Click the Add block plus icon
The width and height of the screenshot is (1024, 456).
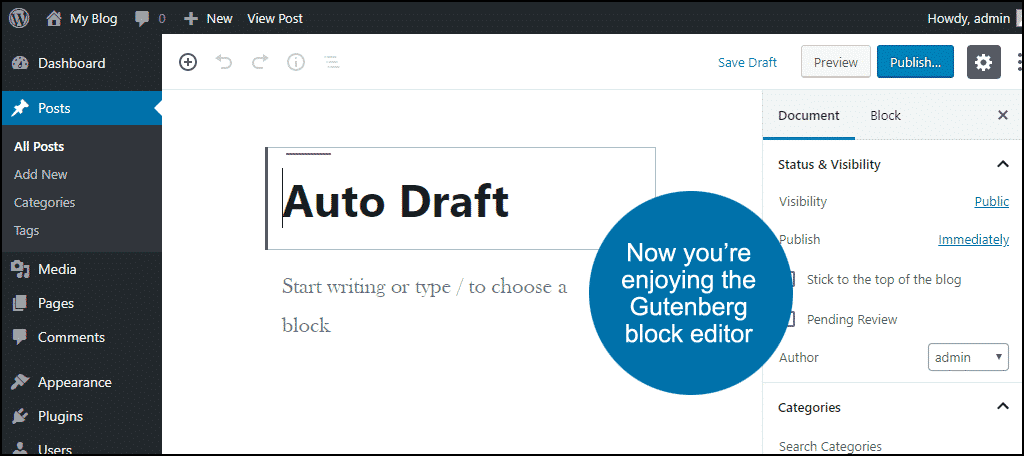pyautogui.click(x=188, y=62)
